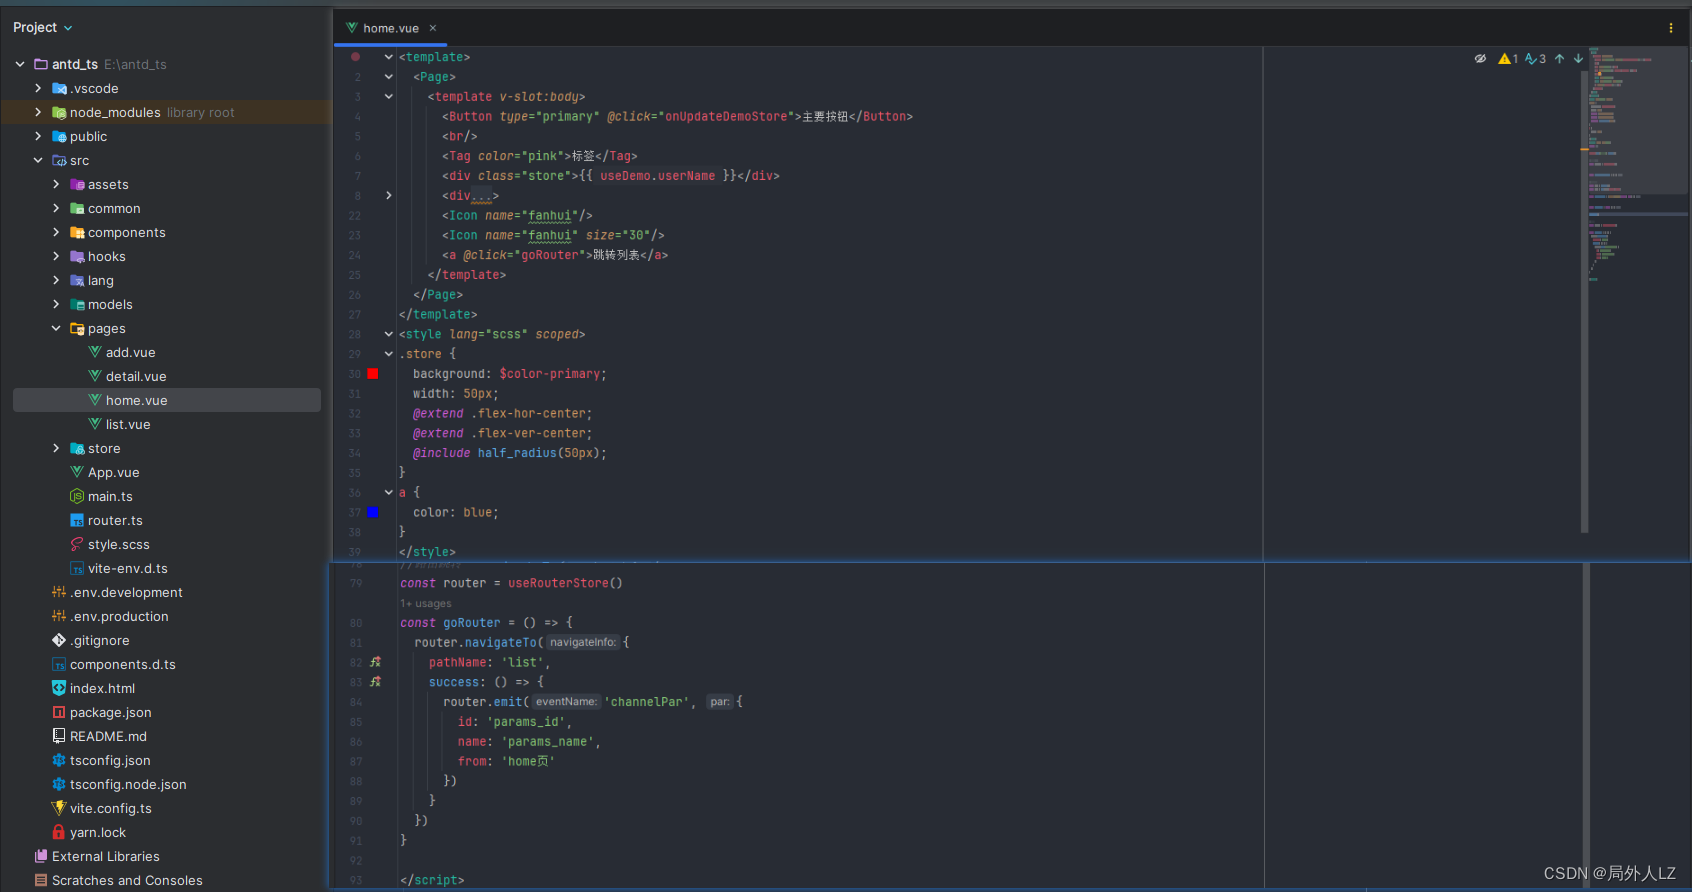Click the router.ts TypeScript icon

coord(77,520)
